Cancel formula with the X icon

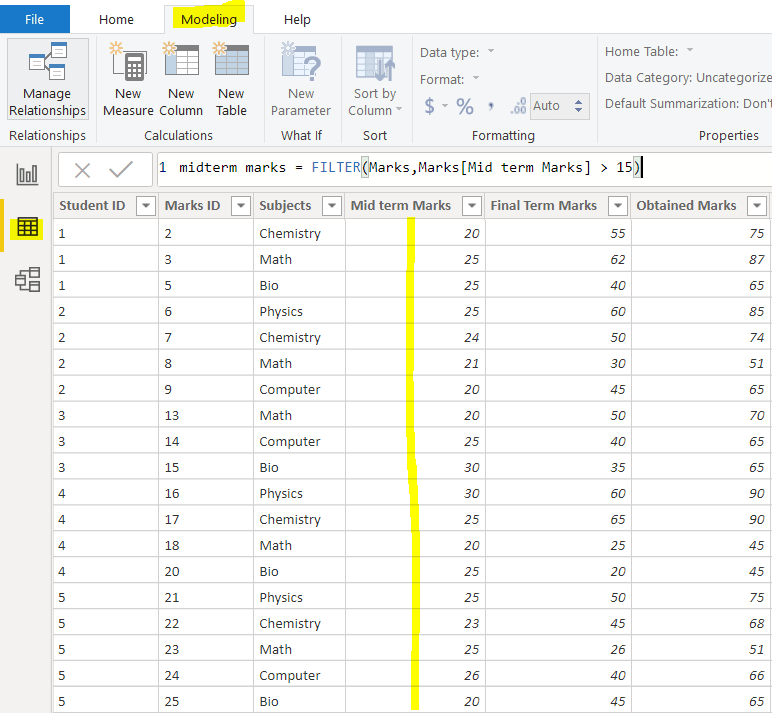pos(82,170)
